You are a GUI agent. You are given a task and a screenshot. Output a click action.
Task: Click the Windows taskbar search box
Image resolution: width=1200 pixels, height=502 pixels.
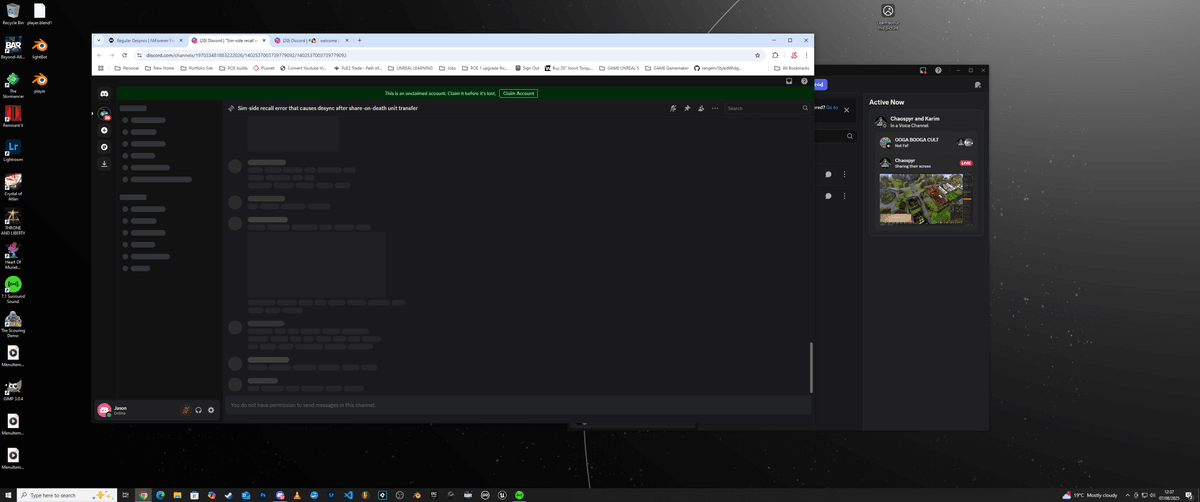point(65,495)
